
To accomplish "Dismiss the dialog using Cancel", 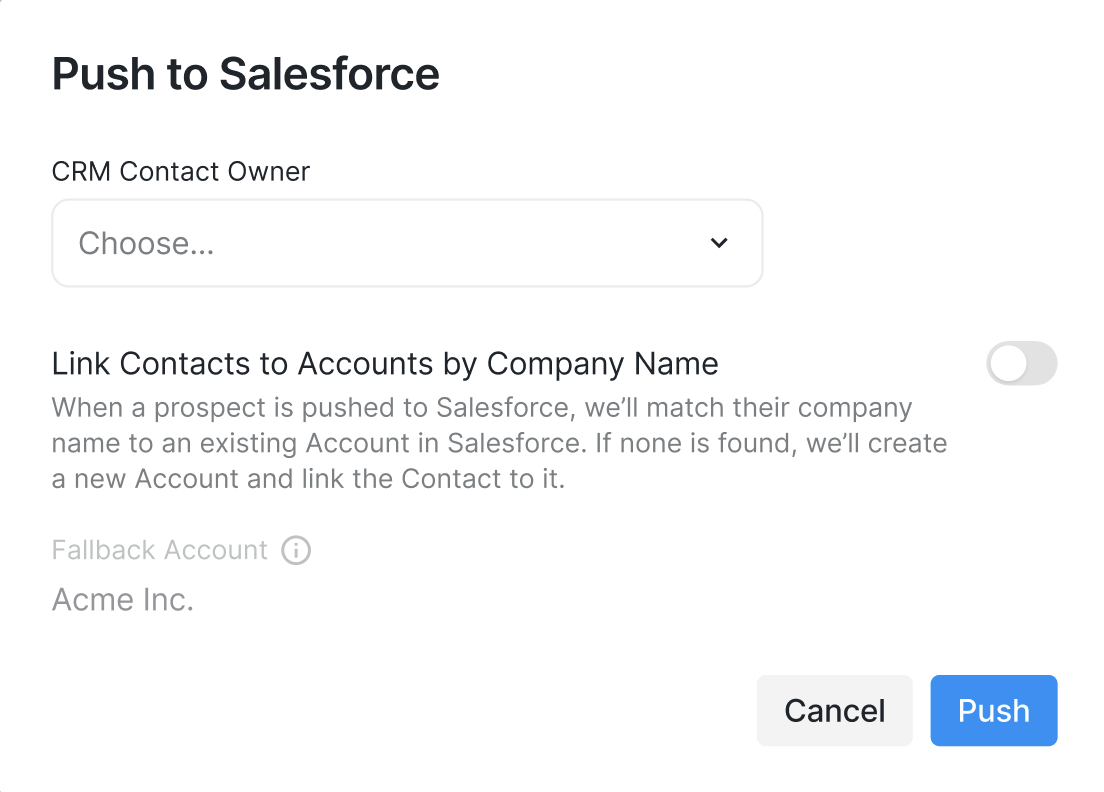I will tap(834, 710).
